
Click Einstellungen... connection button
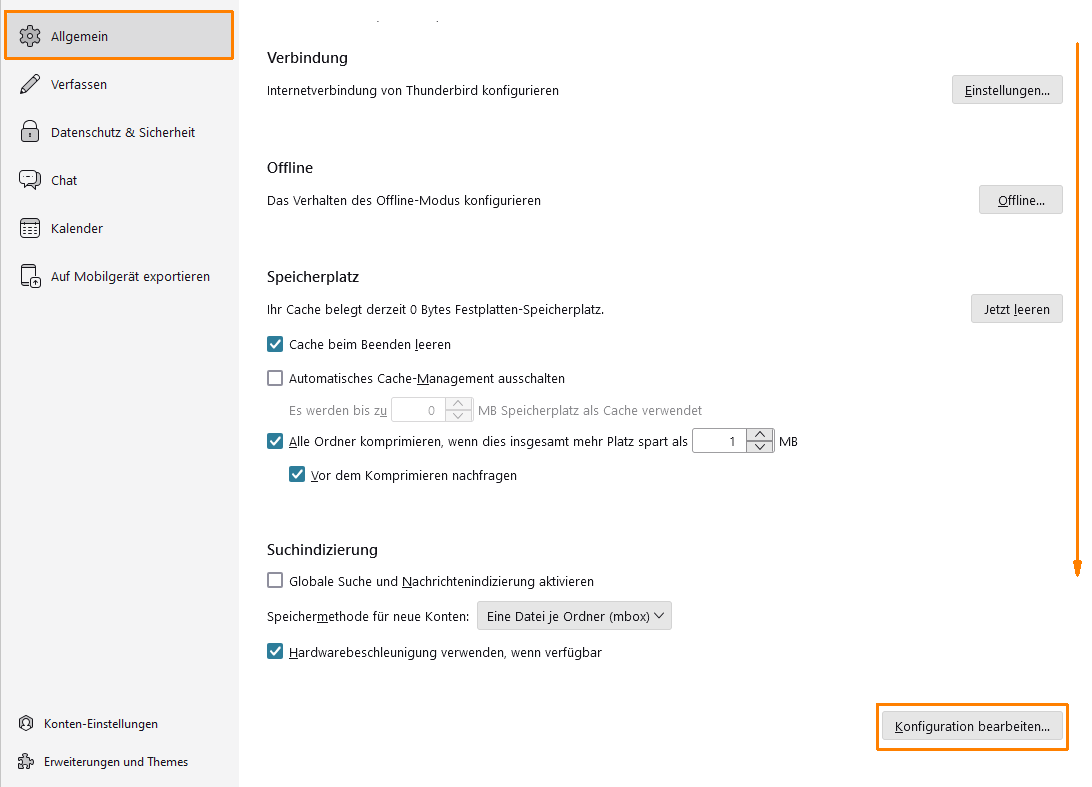1007,90
